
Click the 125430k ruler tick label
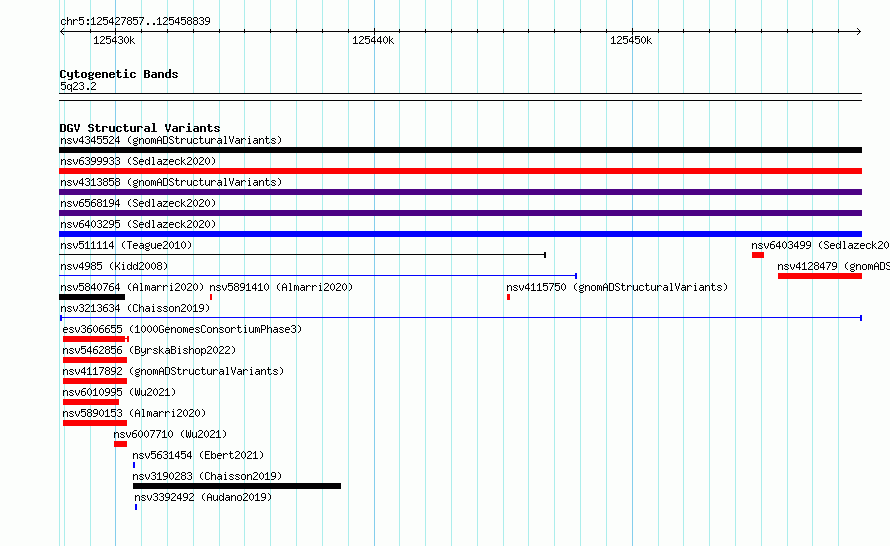114,40
